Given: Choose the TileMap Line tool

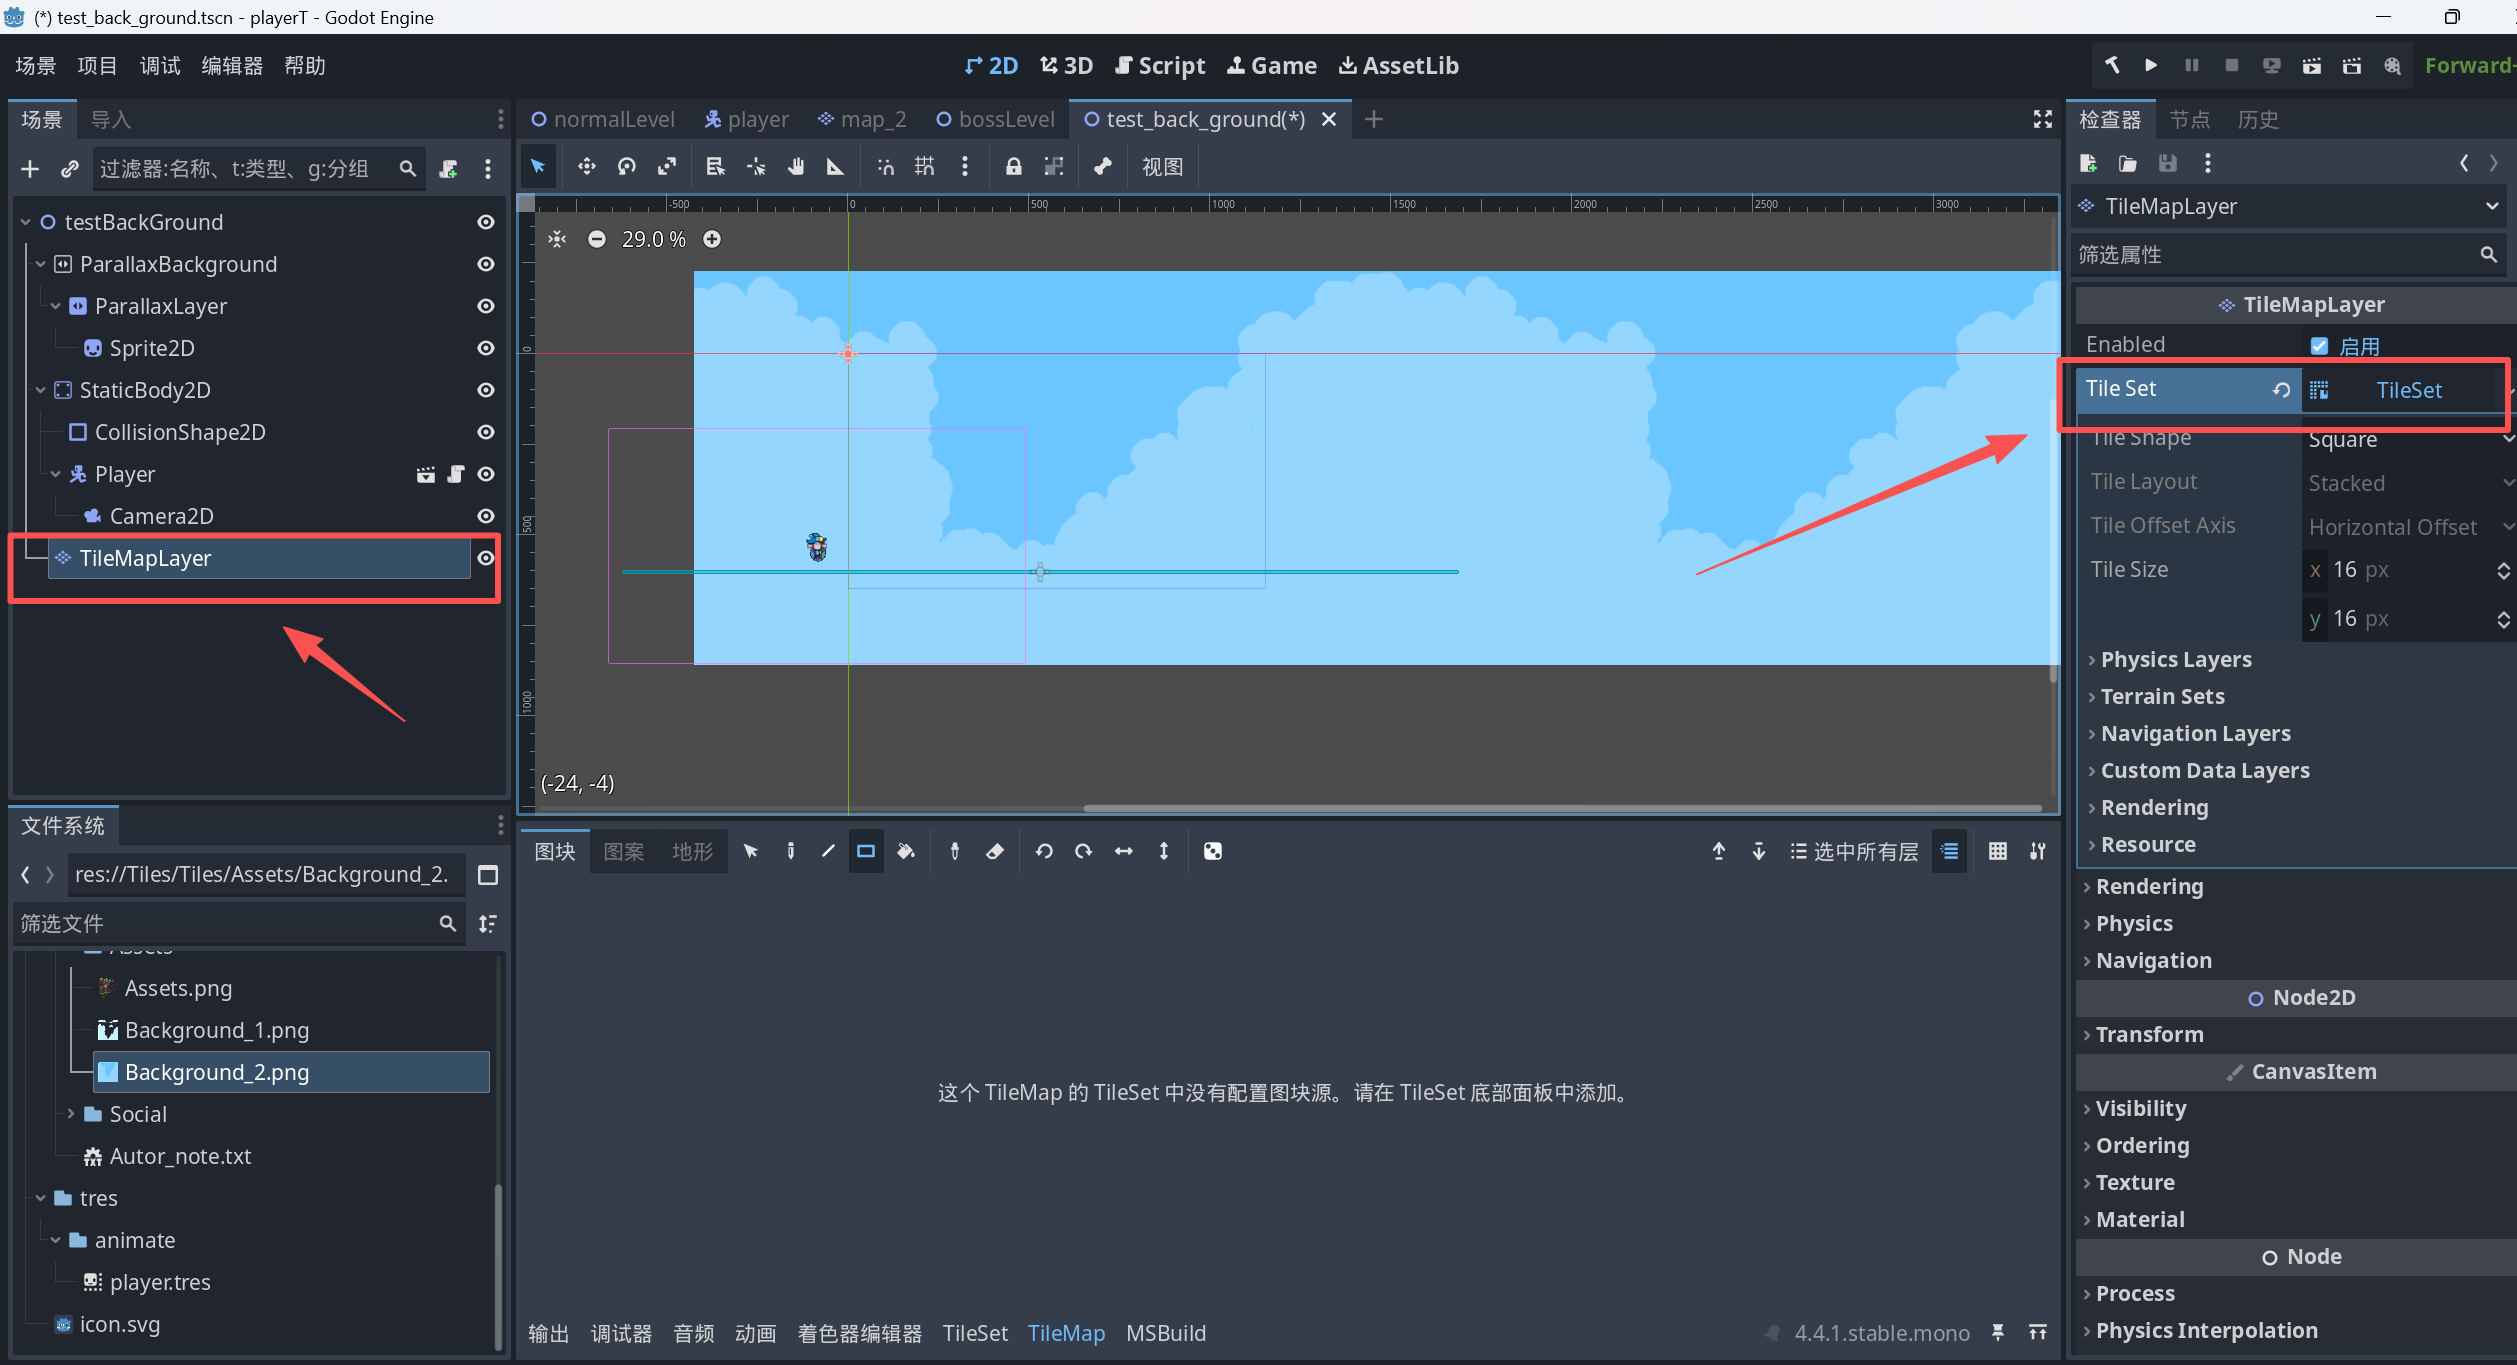Looking at the screenshot, I should point(829,851).
